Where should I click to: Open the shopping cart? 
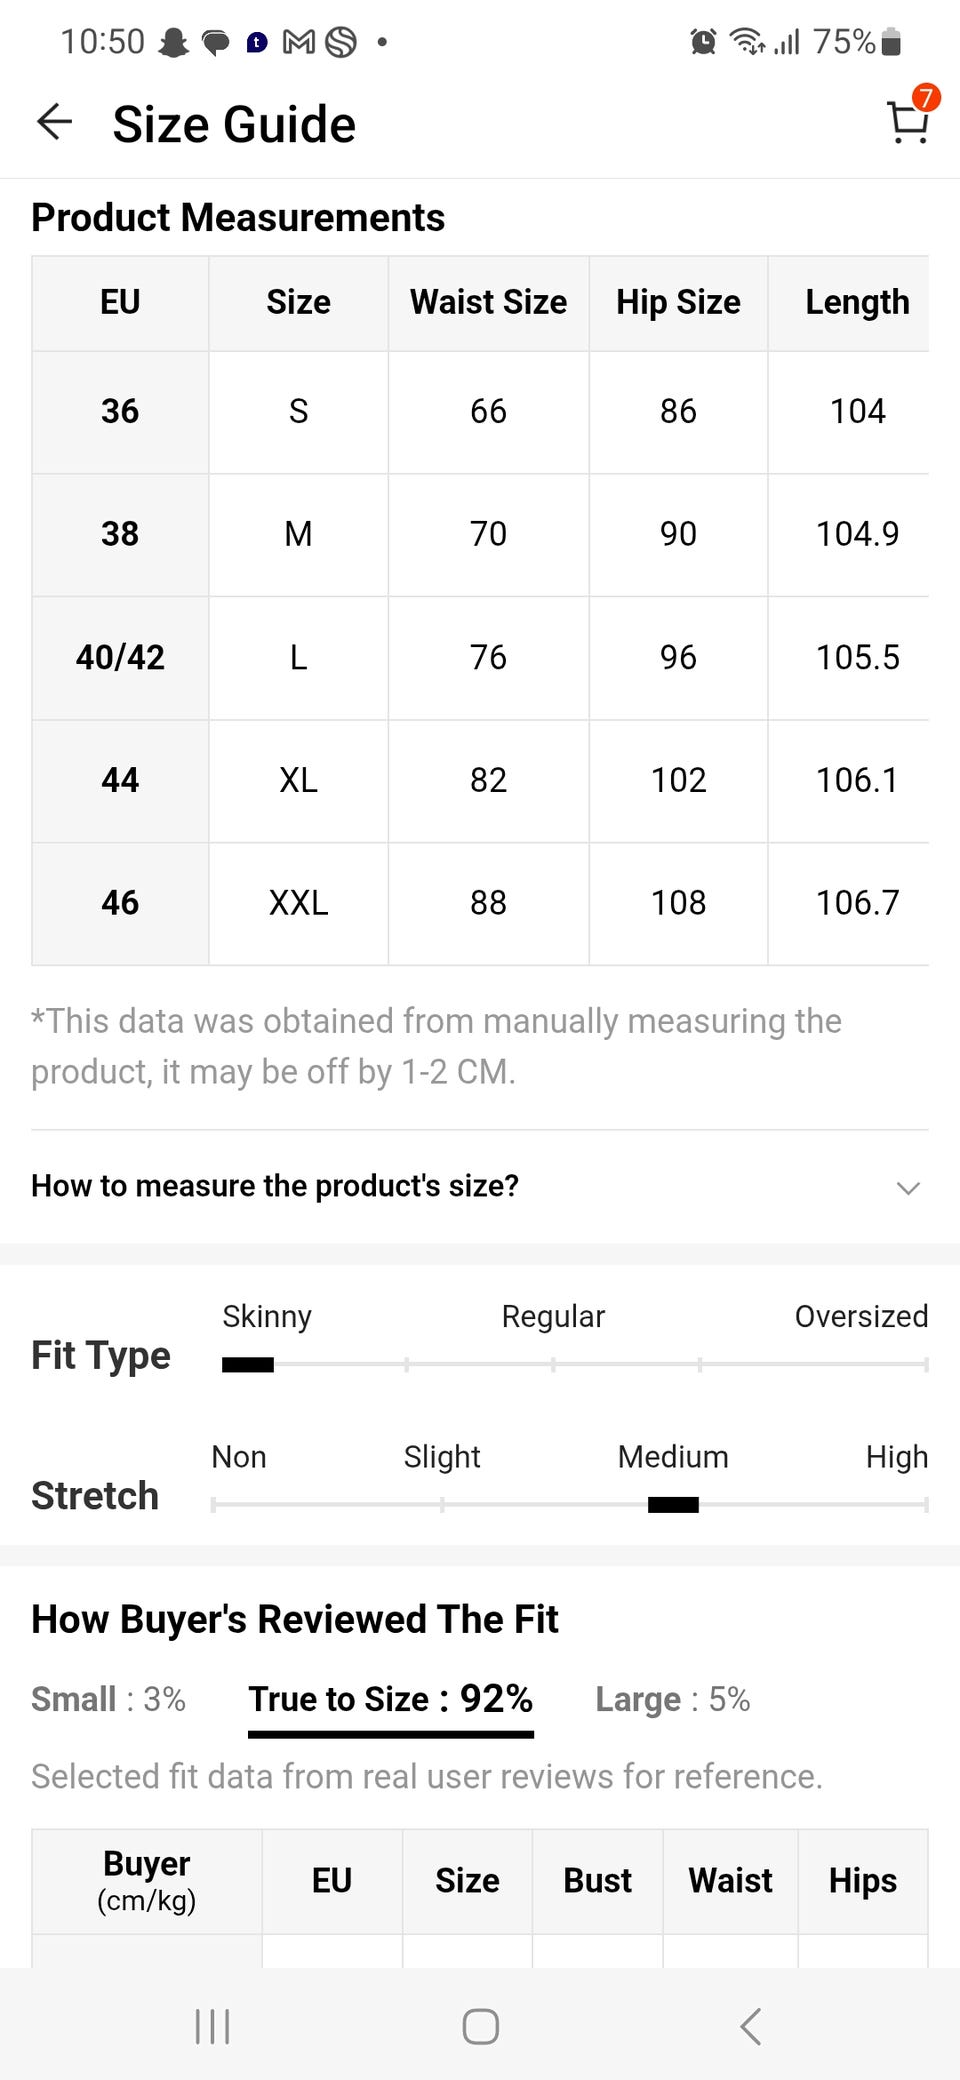pos(908,122)
